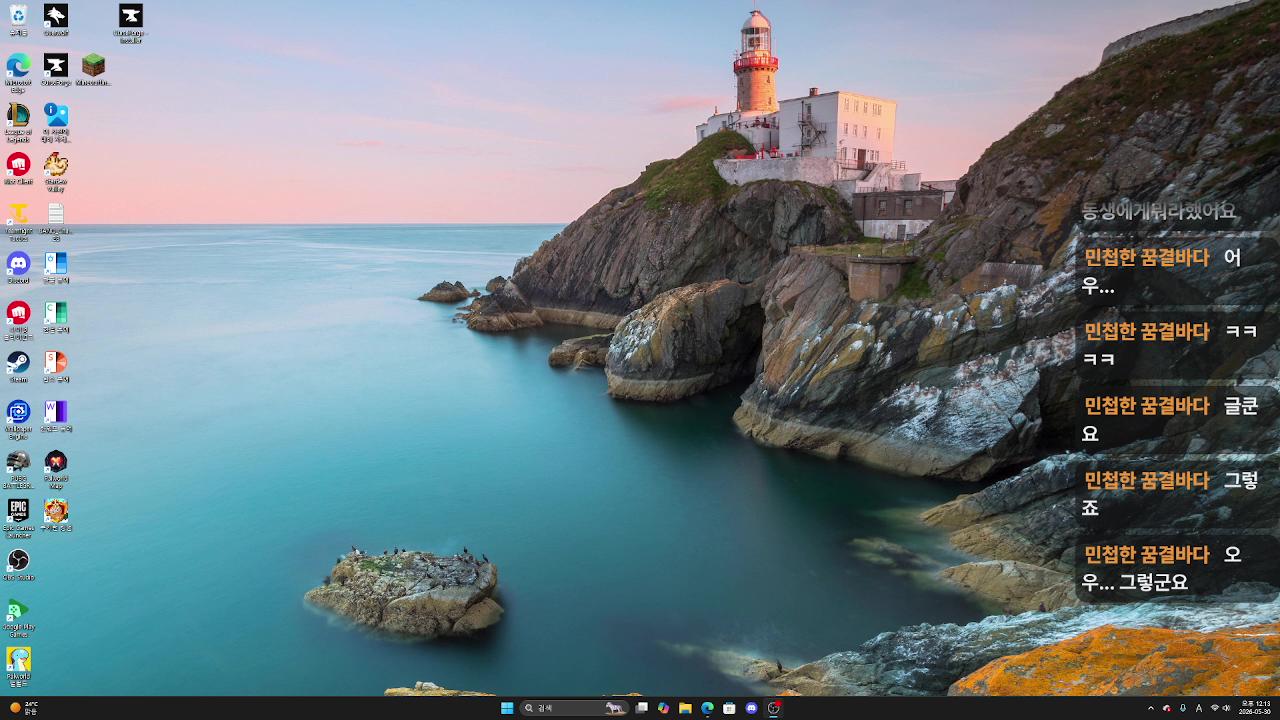This screenshot has height=720, width=1280.
Task: Click the taskbar search box
Action: (x=575, y=708)
